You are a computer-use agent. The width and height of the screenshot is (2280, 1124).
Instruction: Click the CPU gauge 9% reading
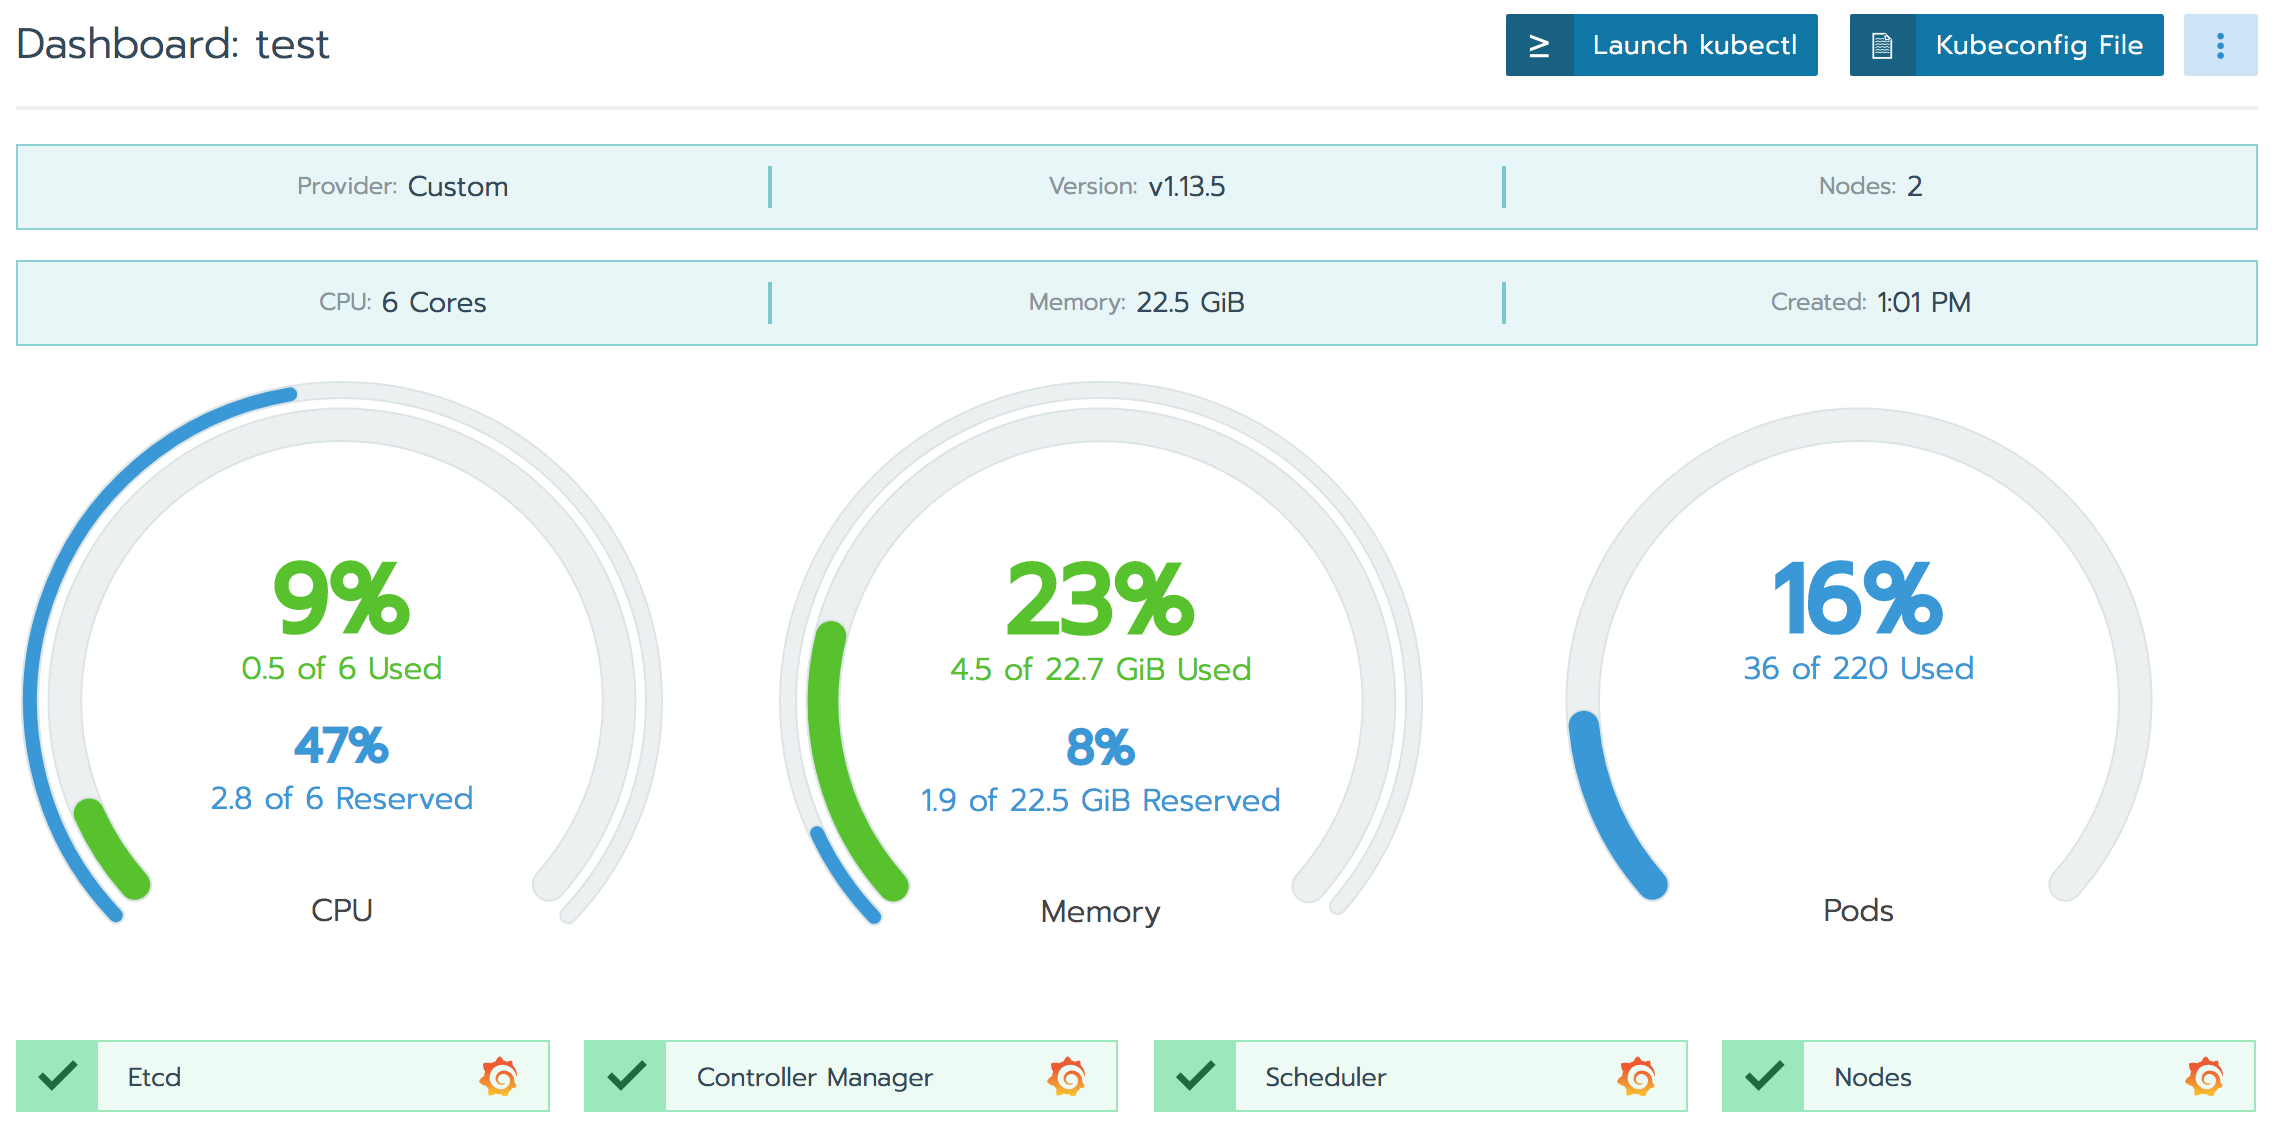point(341,599)
